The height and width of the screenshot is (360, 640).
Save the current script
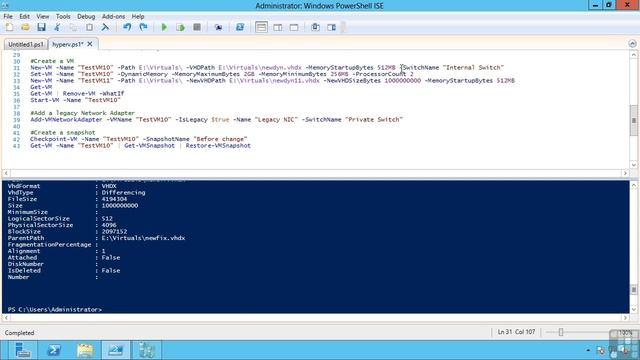[x=41, y=27]
